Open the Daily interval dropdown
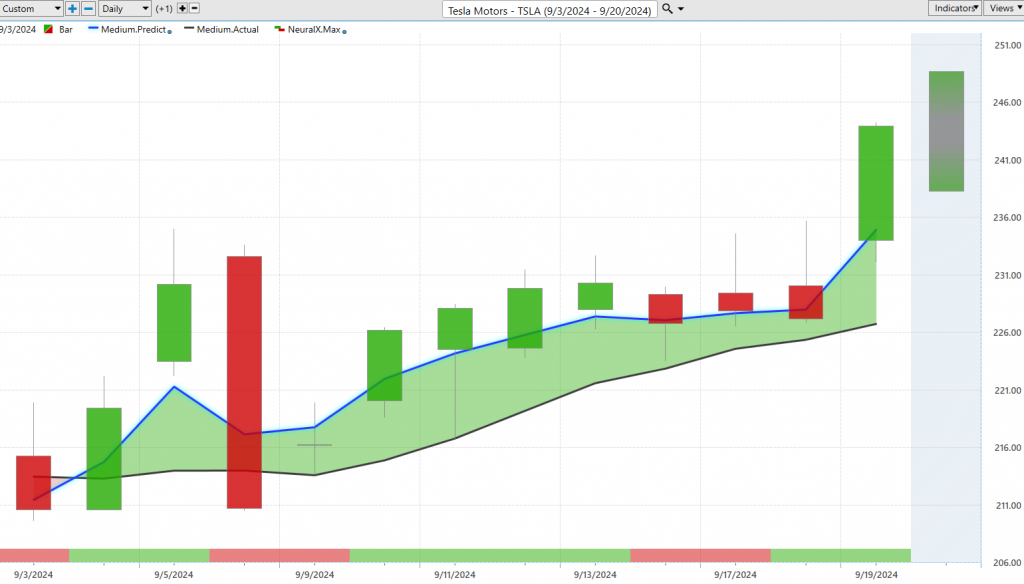 pos(125,8)
